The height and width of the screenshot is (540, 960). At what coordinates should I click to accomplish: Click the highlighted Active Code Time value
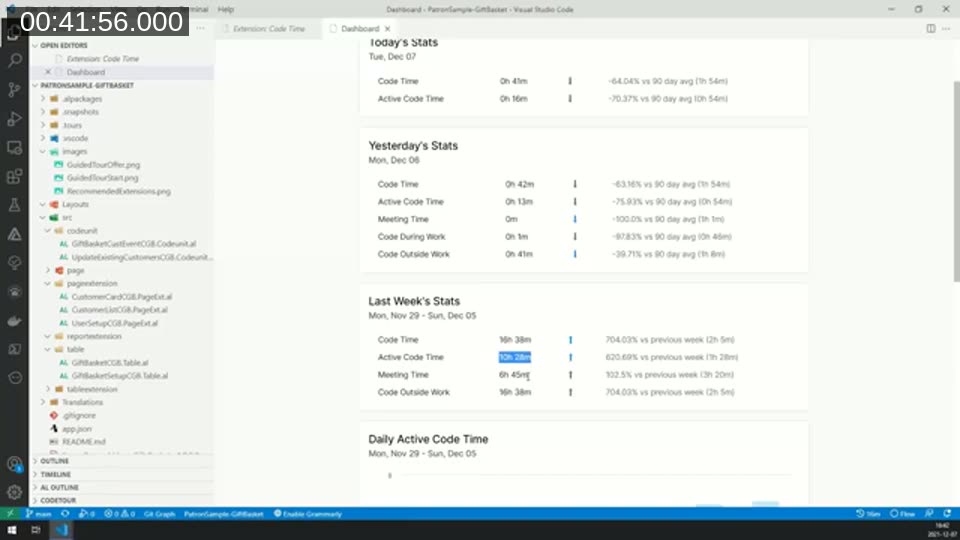tap(514, 358)
